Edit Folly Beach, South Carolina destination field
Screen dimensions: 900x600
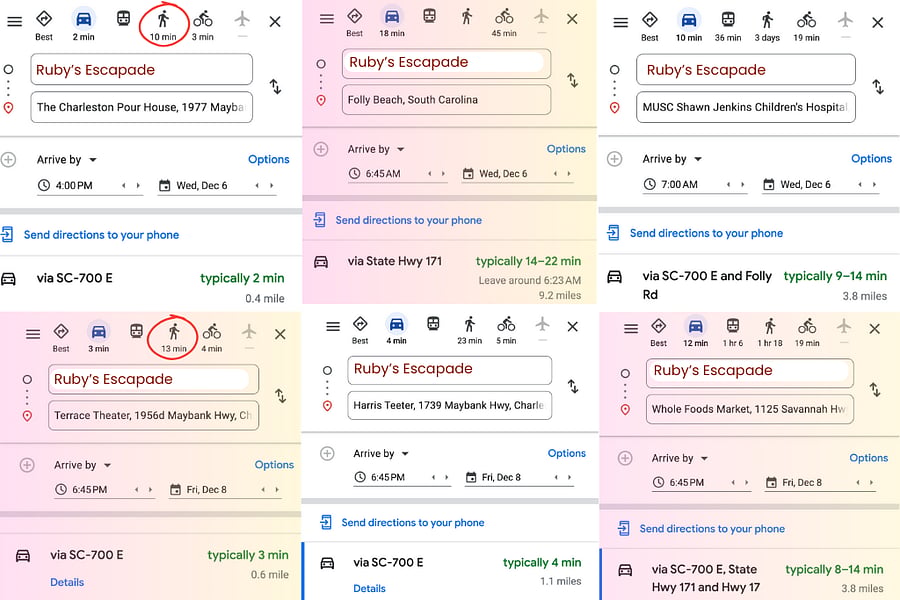click(x=447, y=100)
